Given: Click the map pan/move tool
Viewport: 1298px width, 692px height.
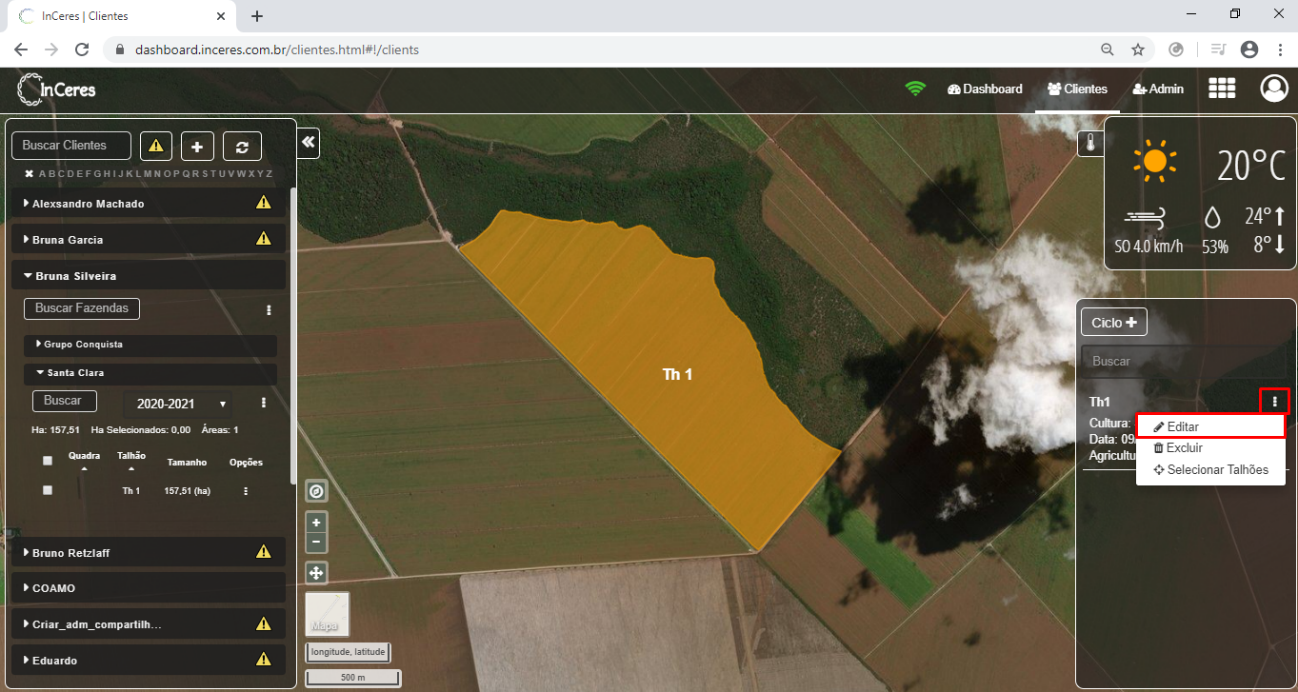Looking at the screenshot, I should (316, 573).
